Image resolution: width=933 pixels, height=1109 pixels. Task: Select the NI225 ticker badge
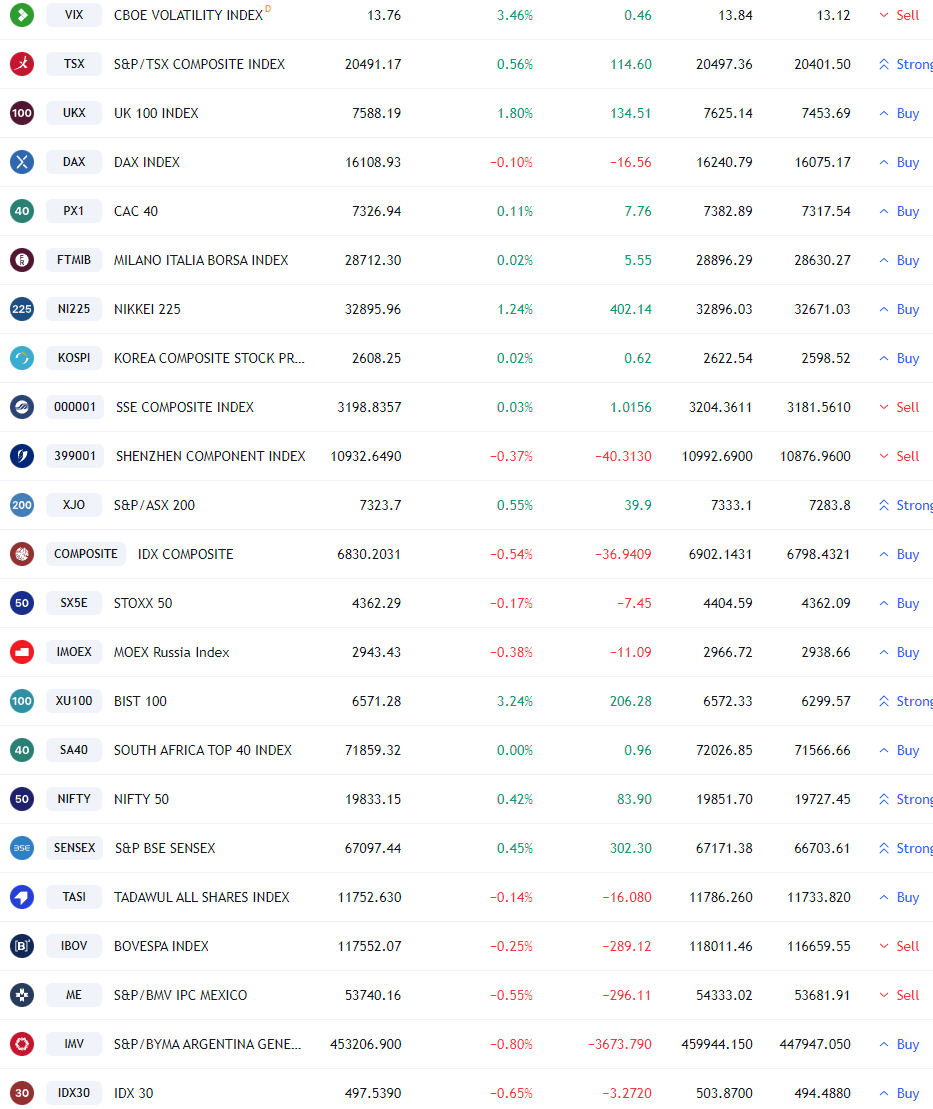74,309
